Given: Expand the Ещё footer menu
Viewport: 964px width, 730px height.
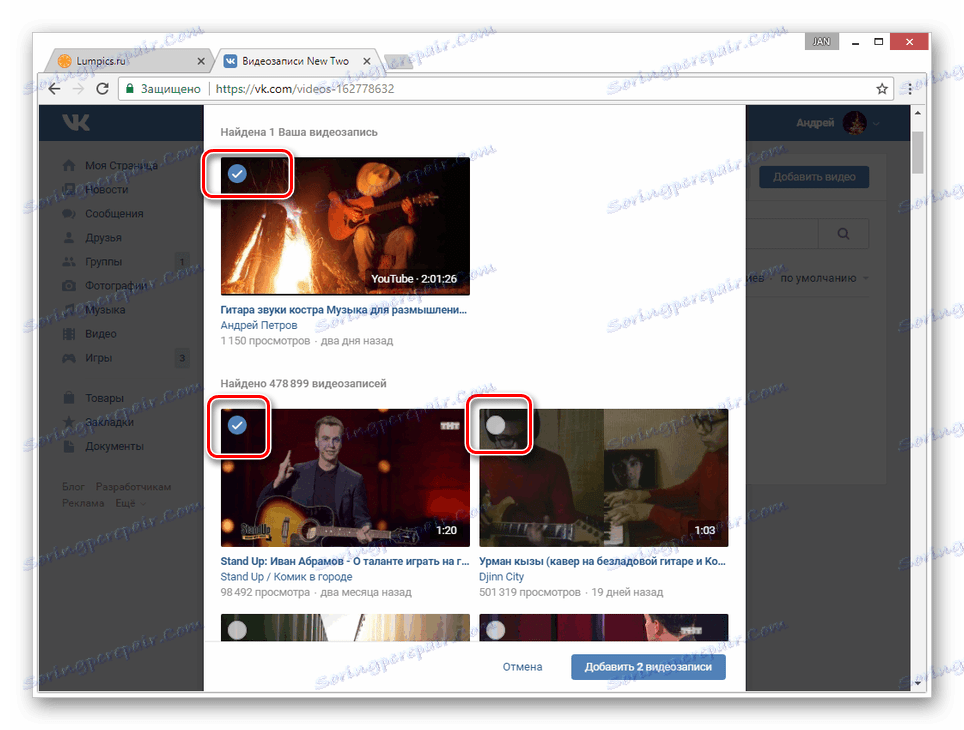Looking at the screenshot, I should [x=131, y=503].
